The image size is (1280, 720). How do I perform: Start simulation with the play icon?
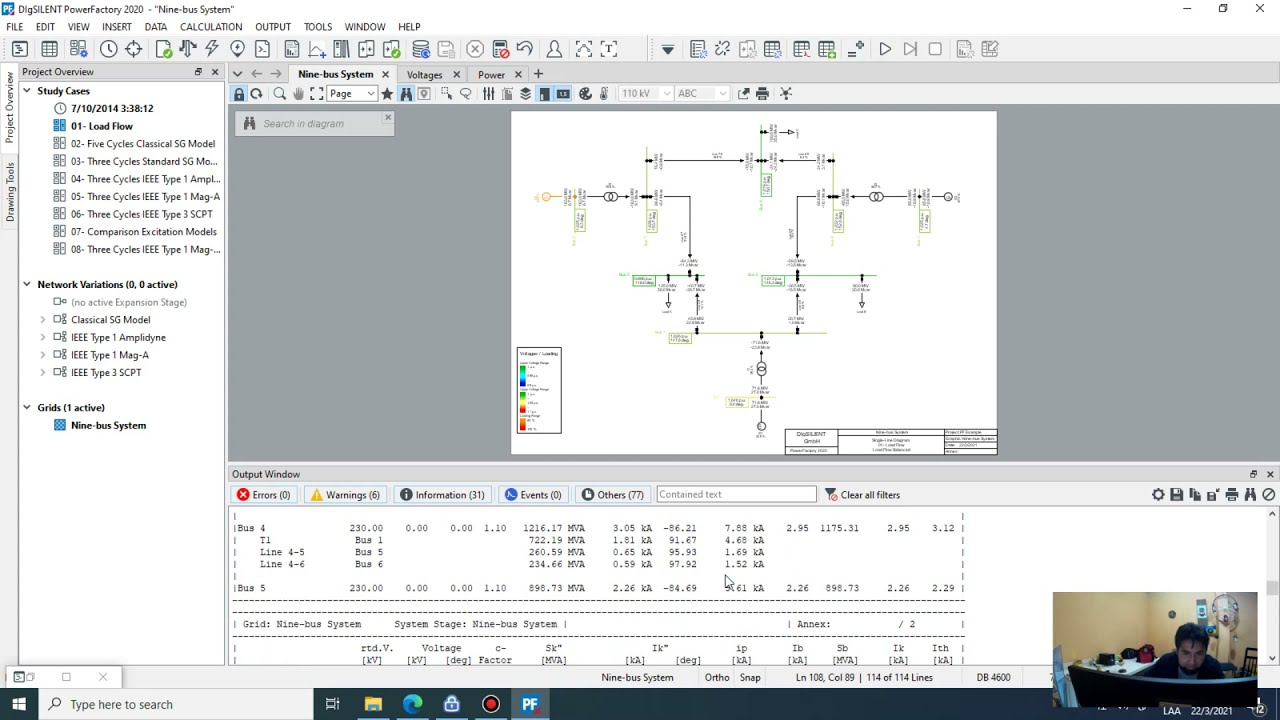click(x=885, y=49)
